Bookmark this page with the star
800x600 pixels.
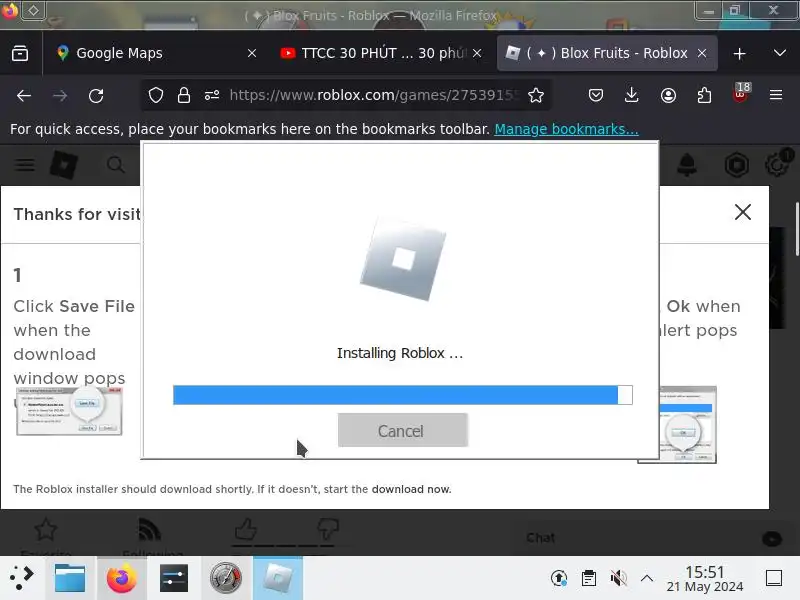[x=536, y=95]
